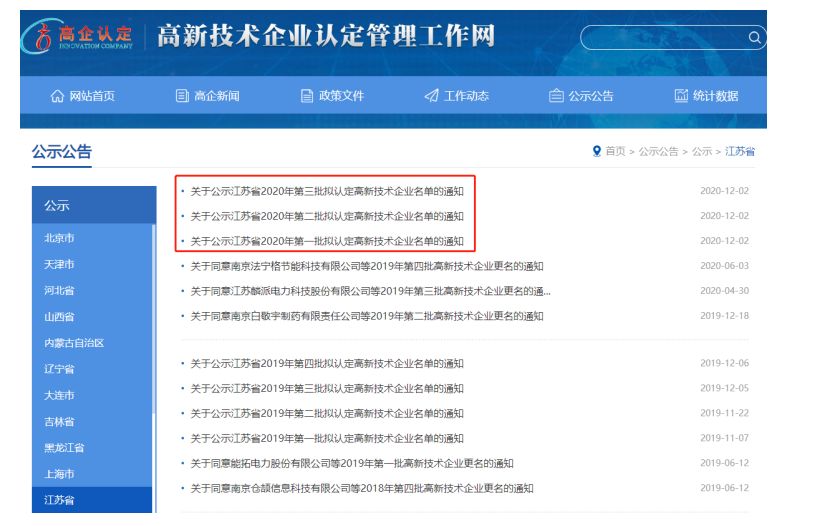Screen dimensions: 819x526
Task: Open the 政策文件 menu item
Action: (332, 96)
